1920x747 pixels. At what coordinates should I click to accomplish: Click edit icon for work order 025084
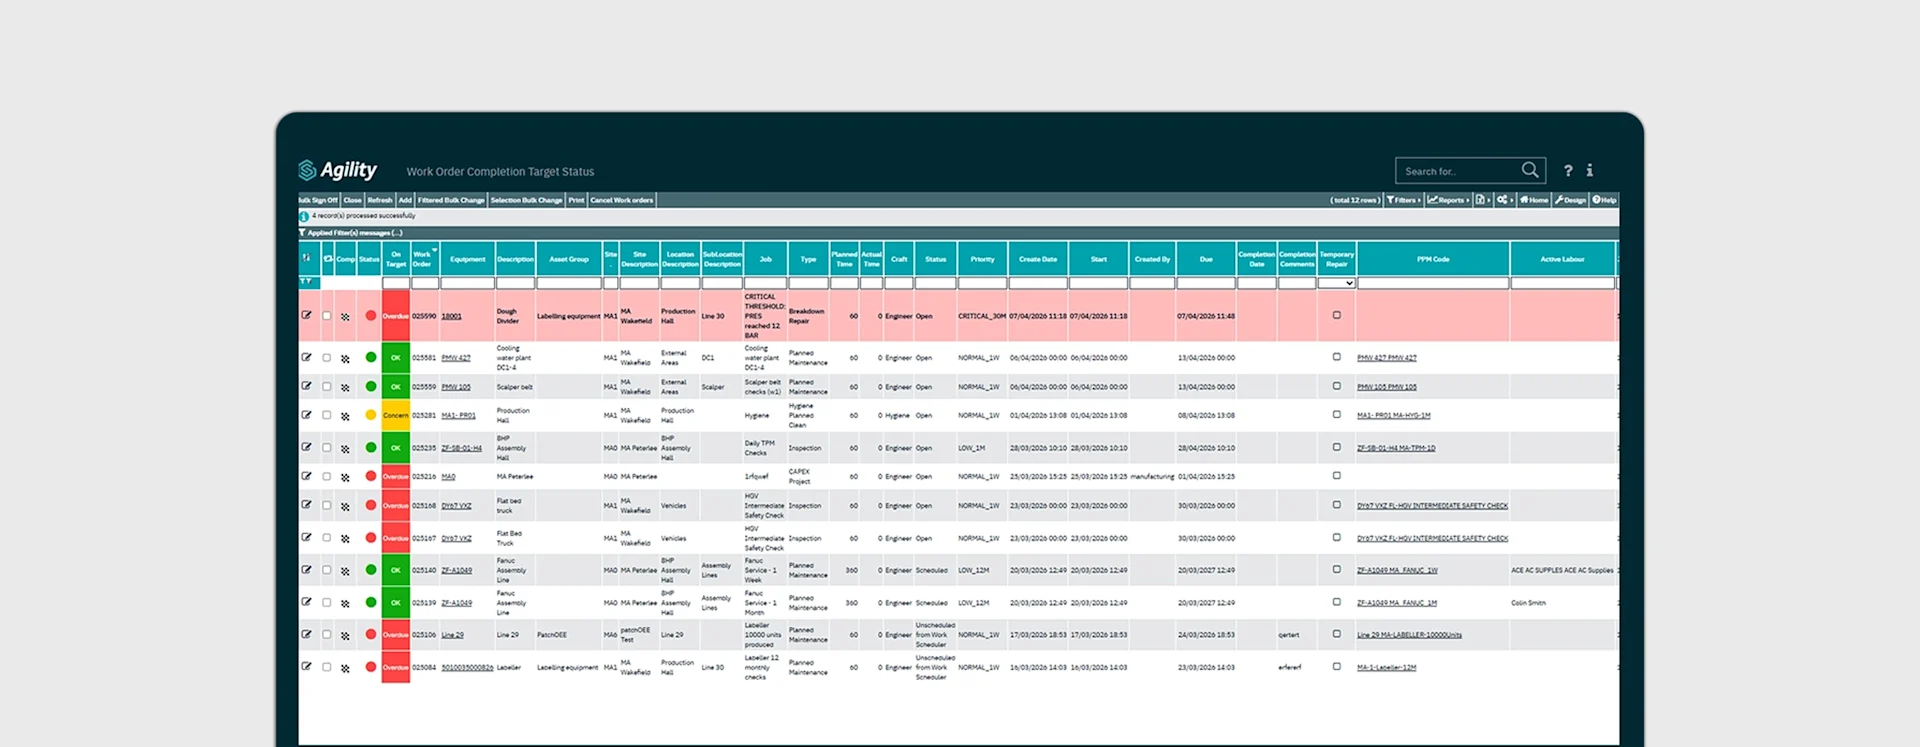(307, 666)
